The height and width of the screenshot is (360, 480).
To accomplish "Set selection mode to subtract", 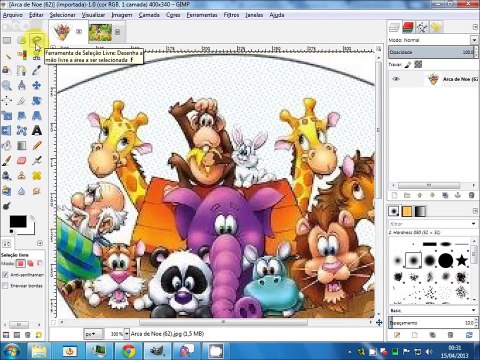I will click(x=39, y=264).
